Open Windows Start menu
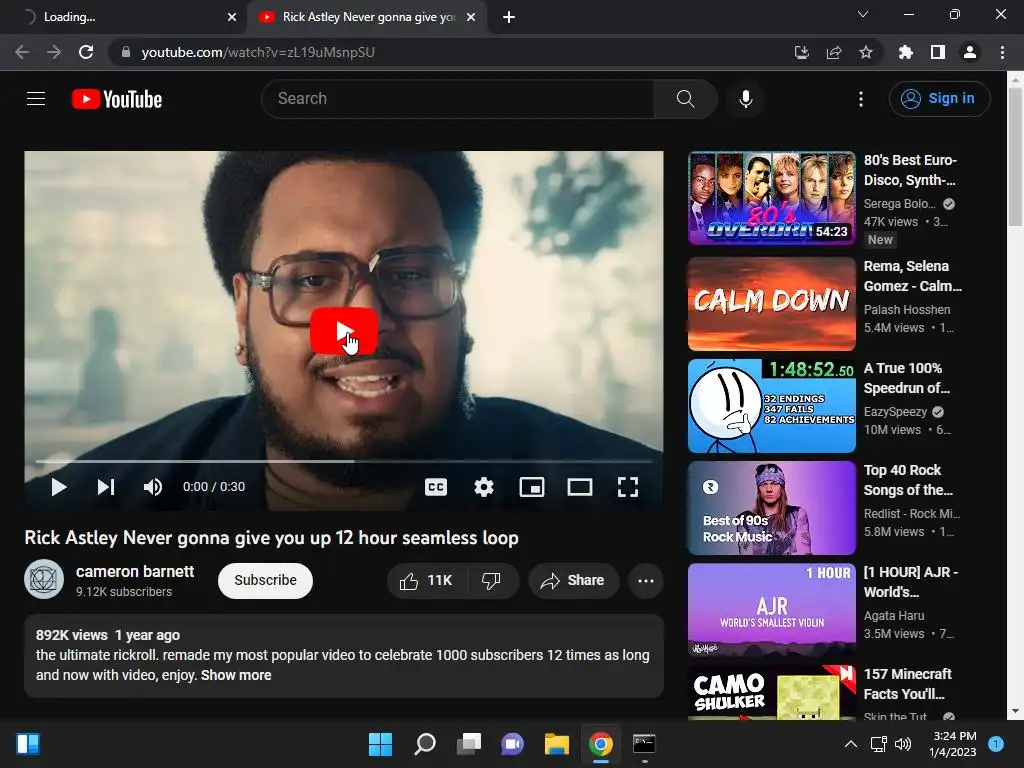The image size is (1024, 768). coord(380,744)
